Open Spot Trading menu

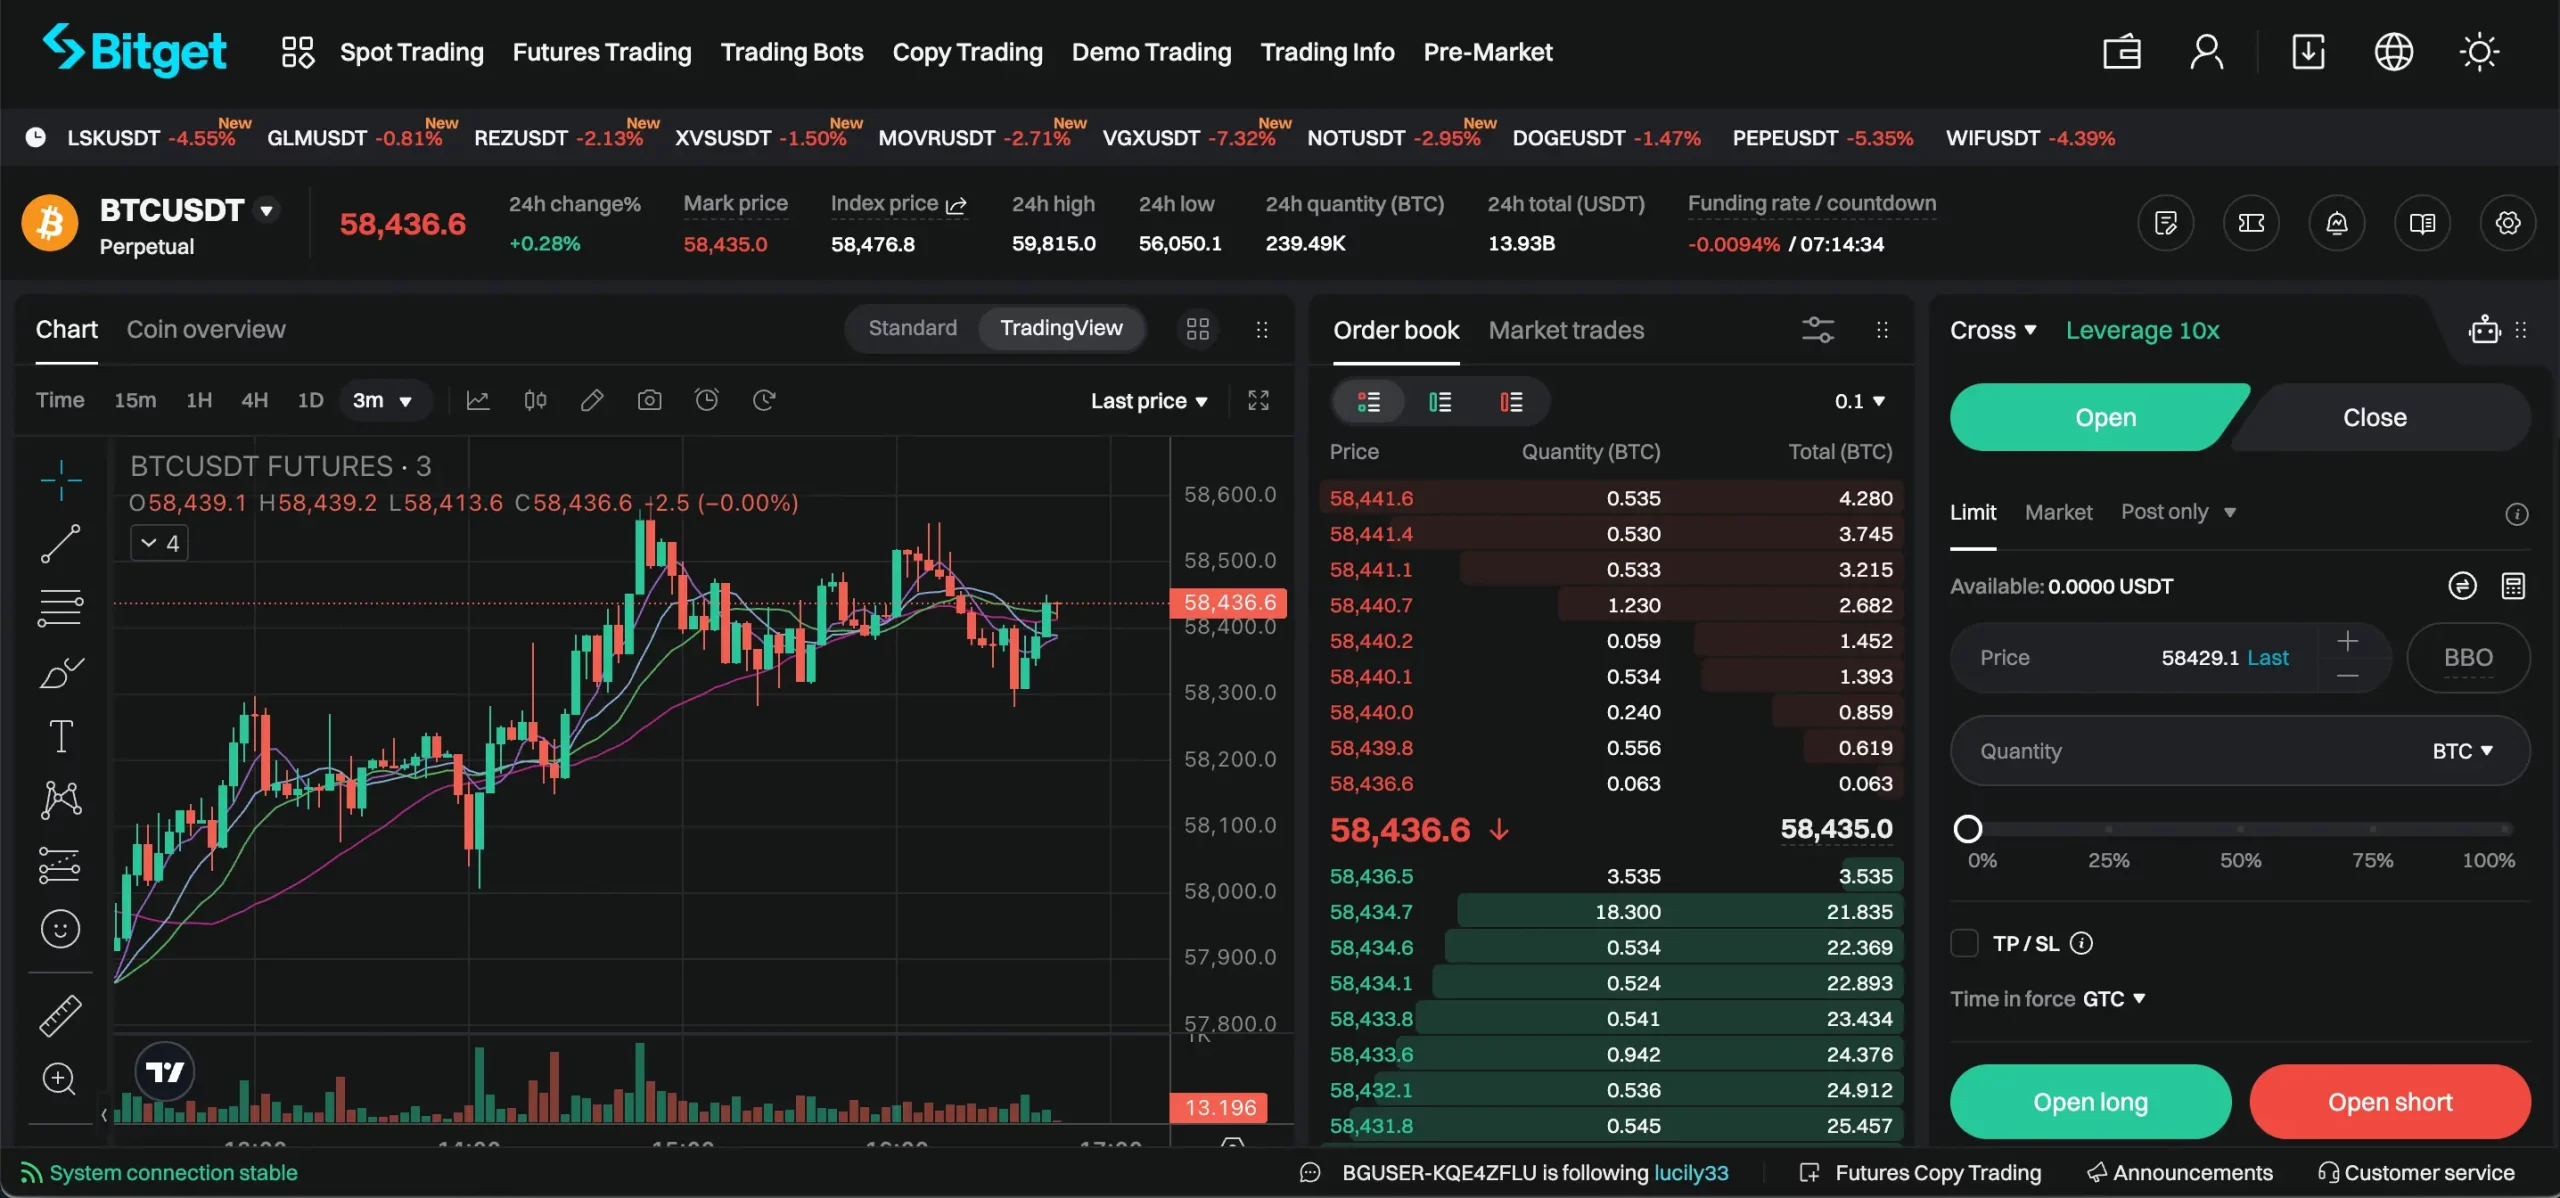tap(411, 52)
